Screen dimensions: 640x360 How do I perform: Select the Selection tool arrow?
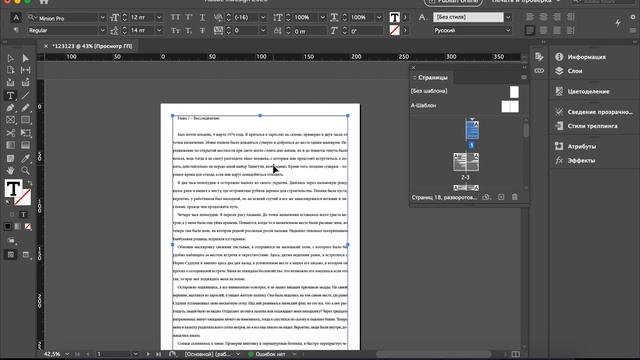click(x=11, y=58)
